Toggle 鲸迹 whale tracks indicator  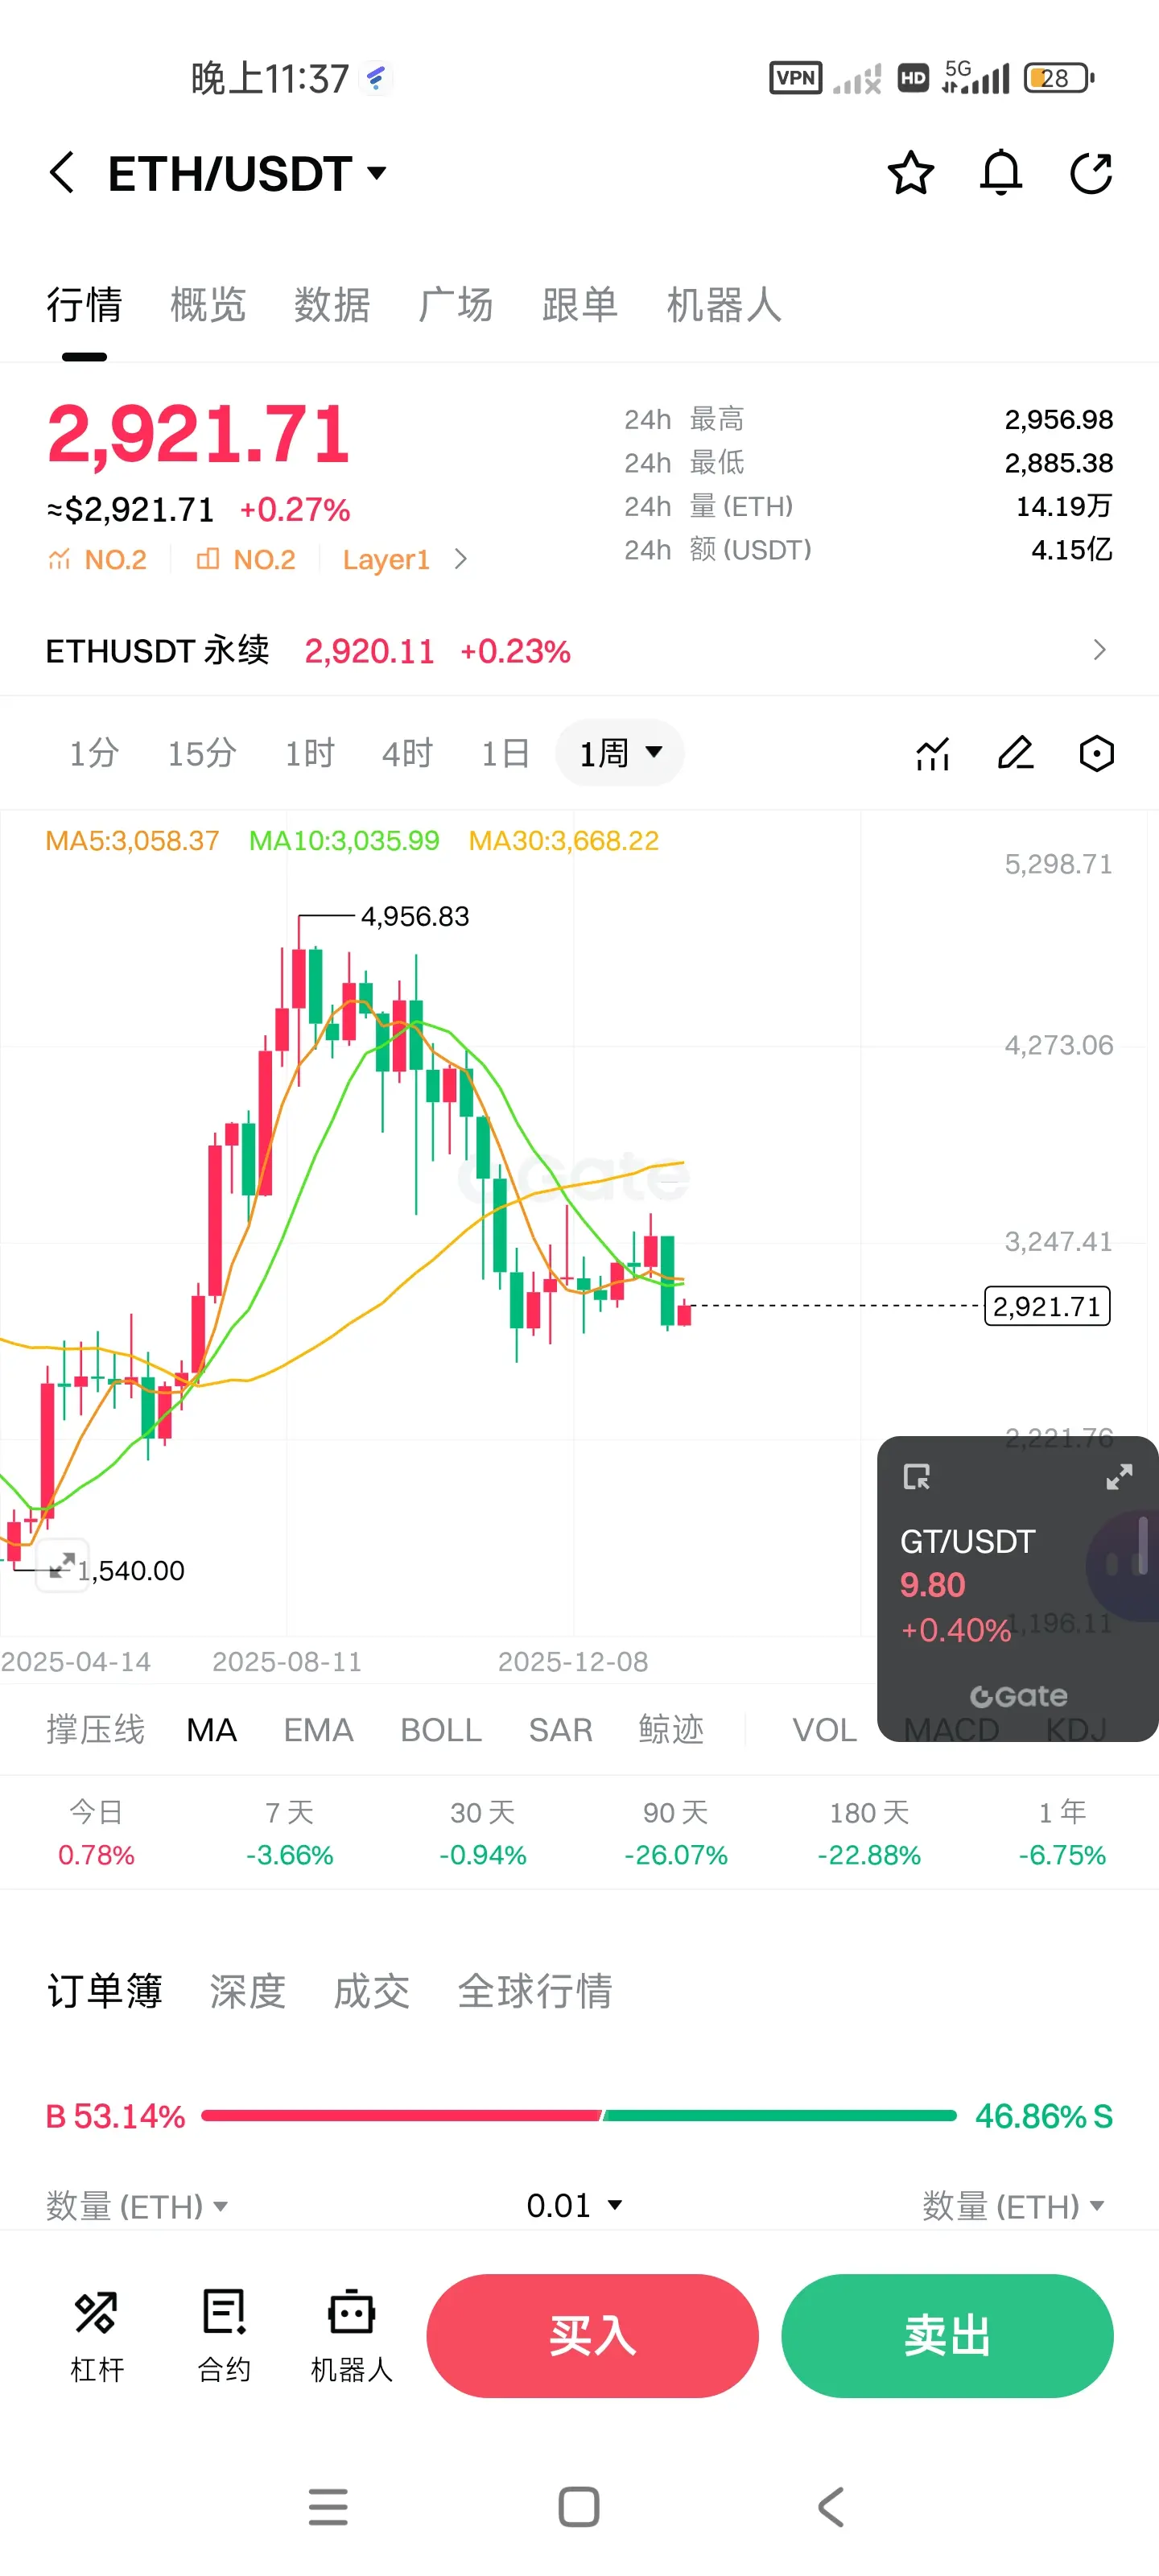point(671,1729)
